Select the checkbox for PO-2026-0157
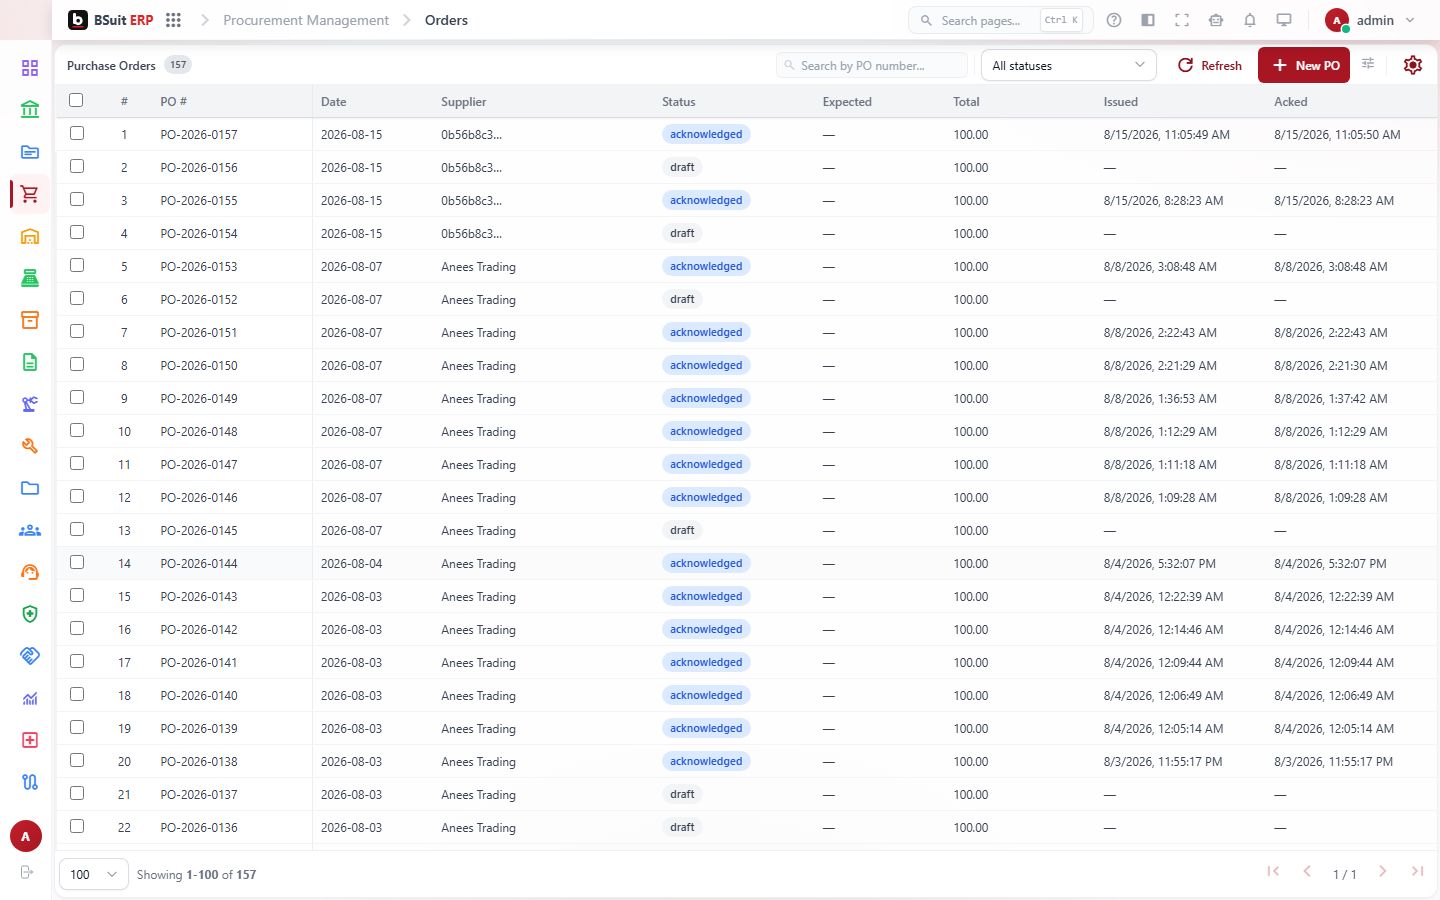Screen dimensions: 1440x900 pyautogui.click(x=77, y=133)
